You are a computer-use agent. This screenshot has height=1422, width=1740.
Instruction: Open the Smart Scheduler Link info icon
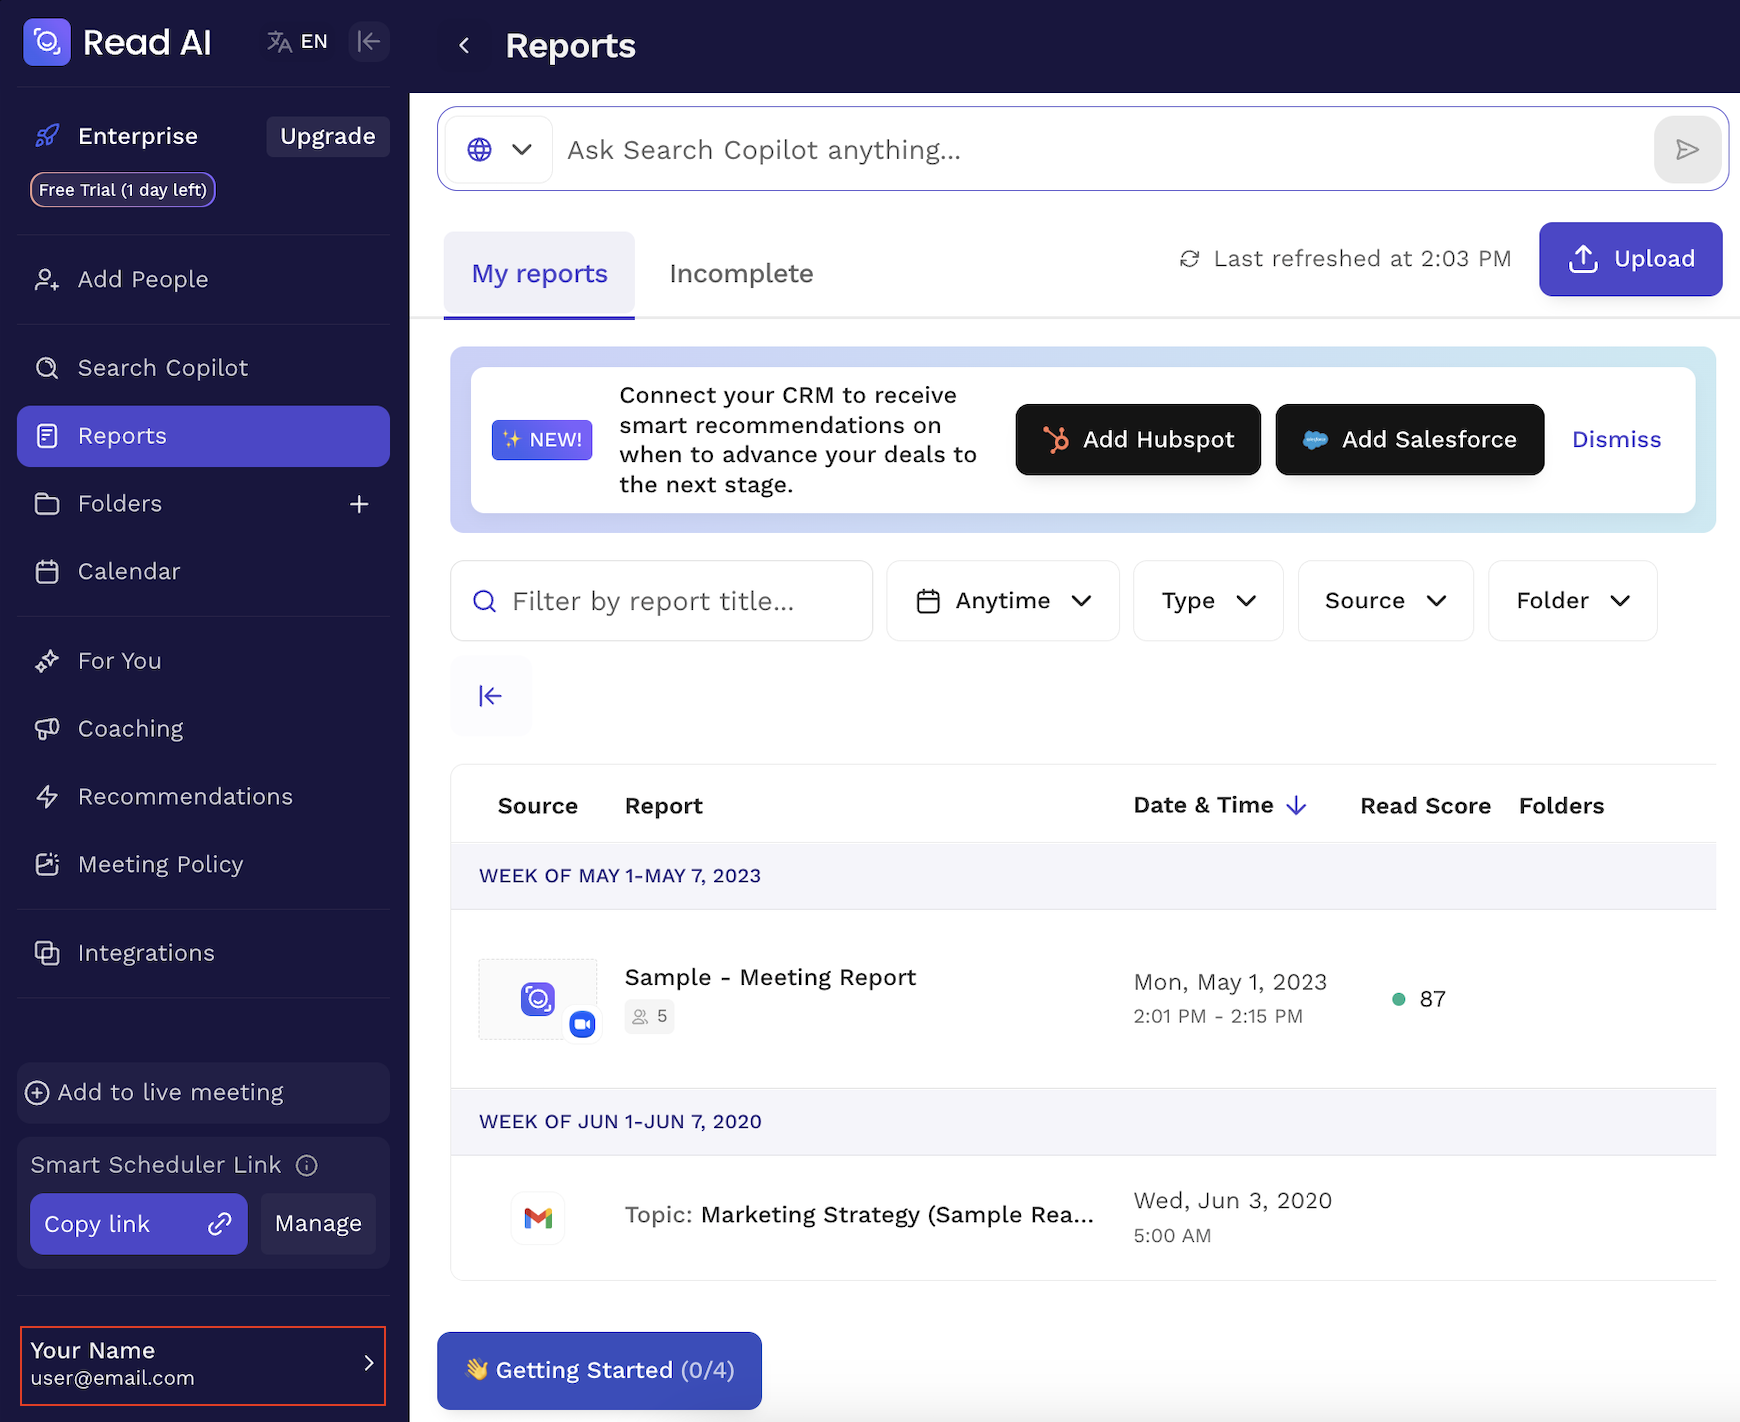[x=307, y=1165]
